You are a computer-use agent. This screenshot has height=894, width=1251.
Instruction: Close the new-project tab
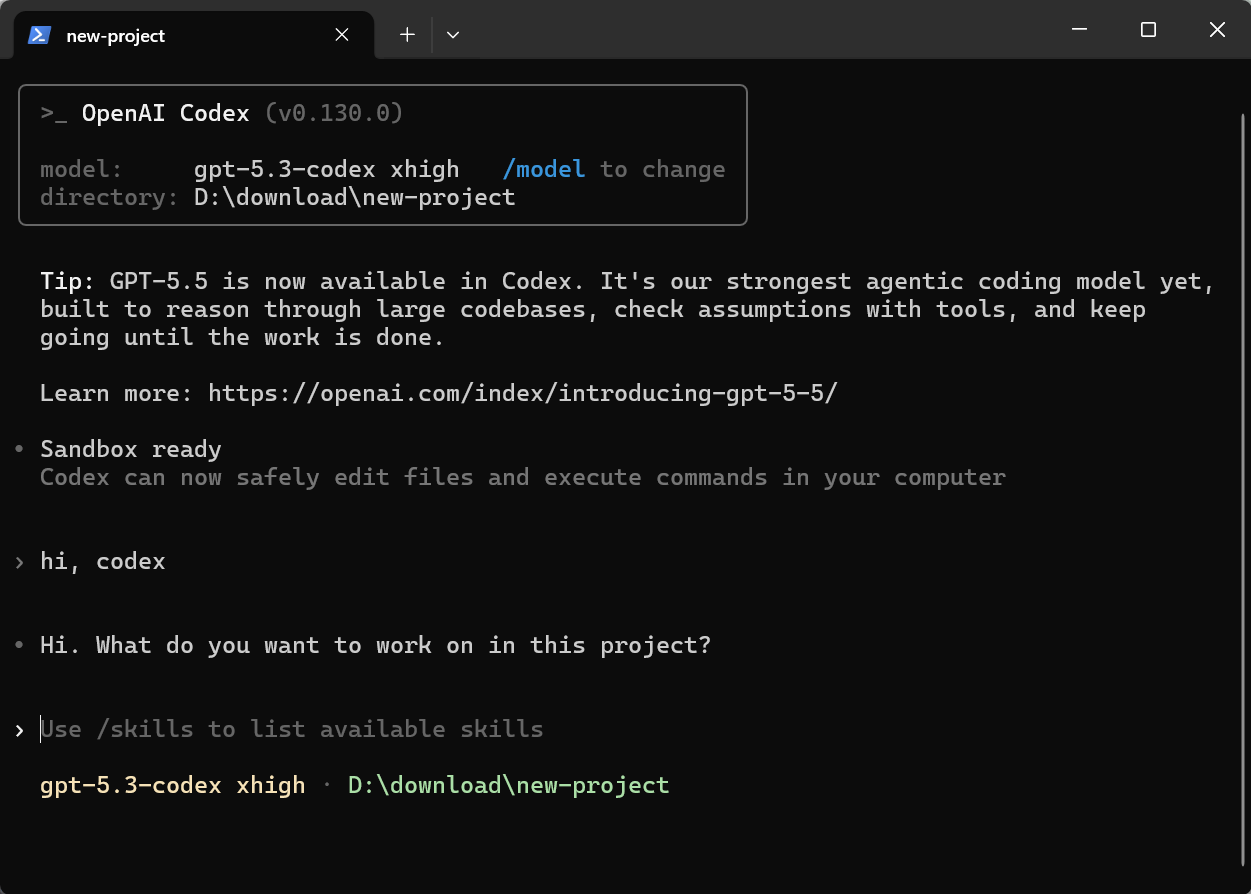click(342, 35)
